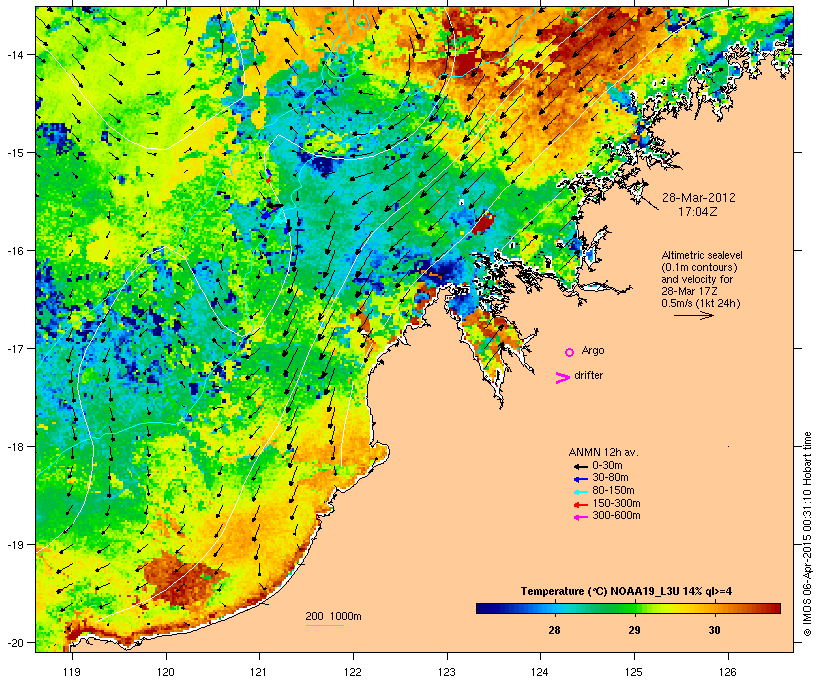Click the longitude axis label 122

point(353,672)
